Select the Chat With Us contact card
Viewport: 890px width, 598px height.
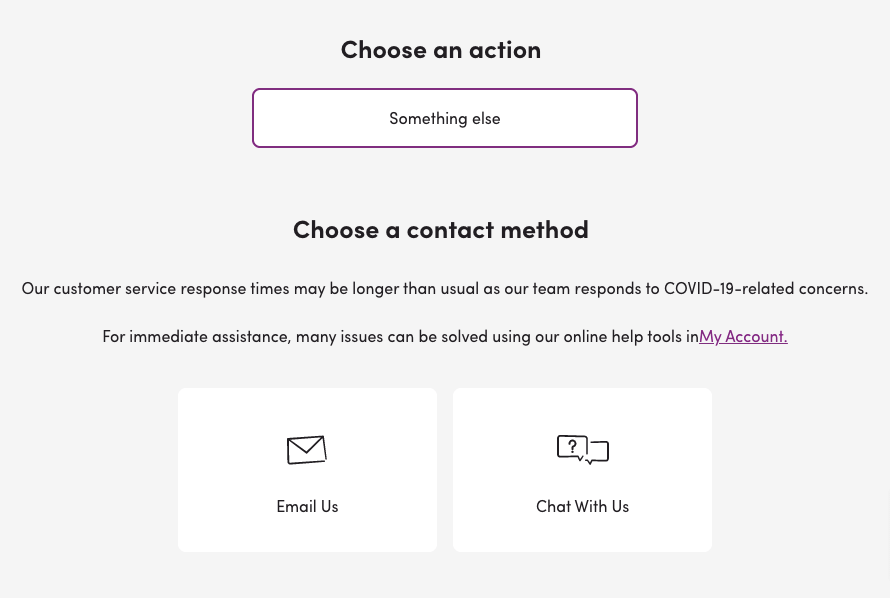tap(583, 470)
